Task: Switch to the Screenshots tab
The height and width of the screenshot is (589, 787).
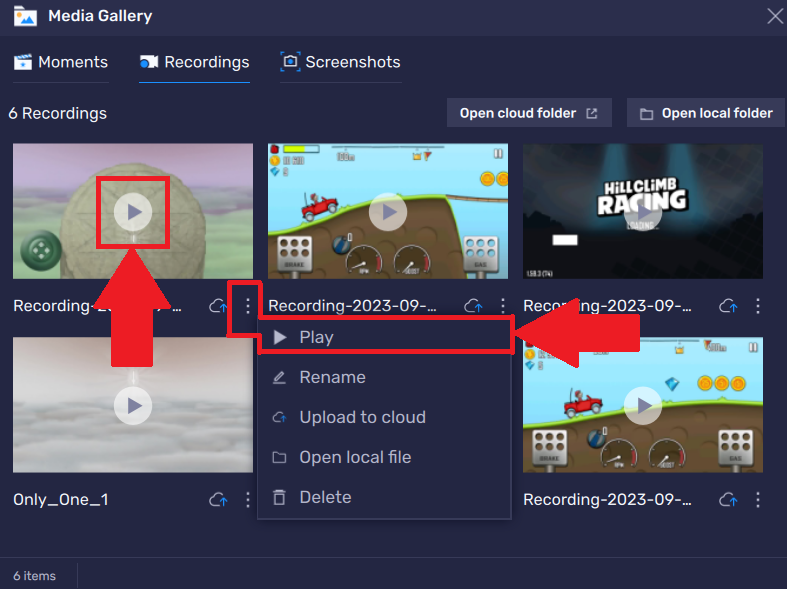Action: (340, 62)
